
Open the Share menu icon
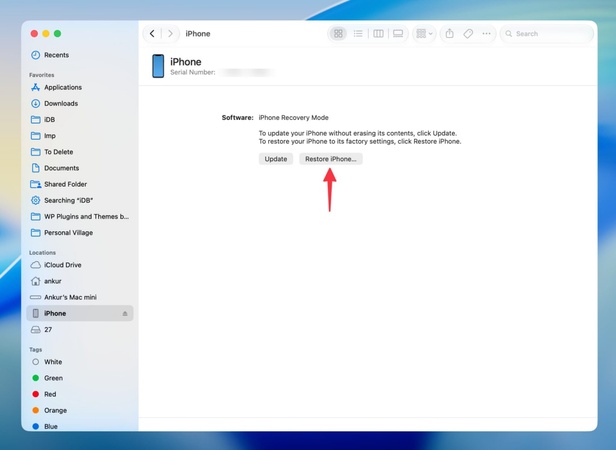click(x=449, y=34)
